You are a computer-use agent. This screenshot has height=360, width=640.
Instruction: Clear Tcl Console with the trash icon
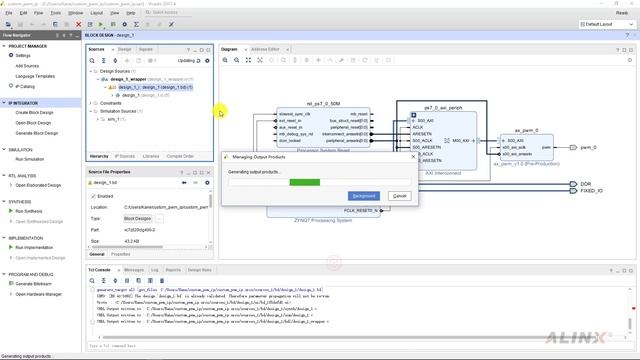coord(162,281)
